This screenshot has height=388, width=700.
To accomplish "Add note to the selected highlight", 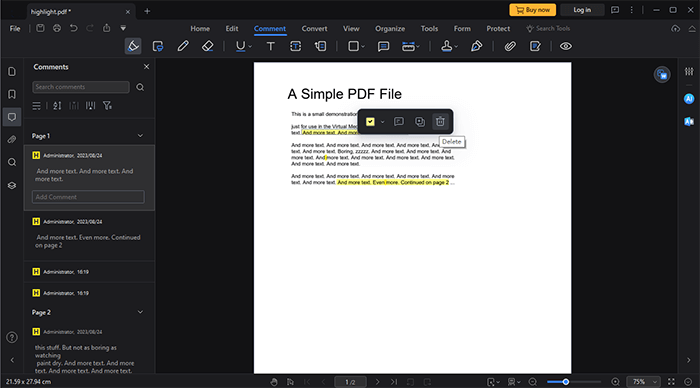I will (x=399, y=121).
